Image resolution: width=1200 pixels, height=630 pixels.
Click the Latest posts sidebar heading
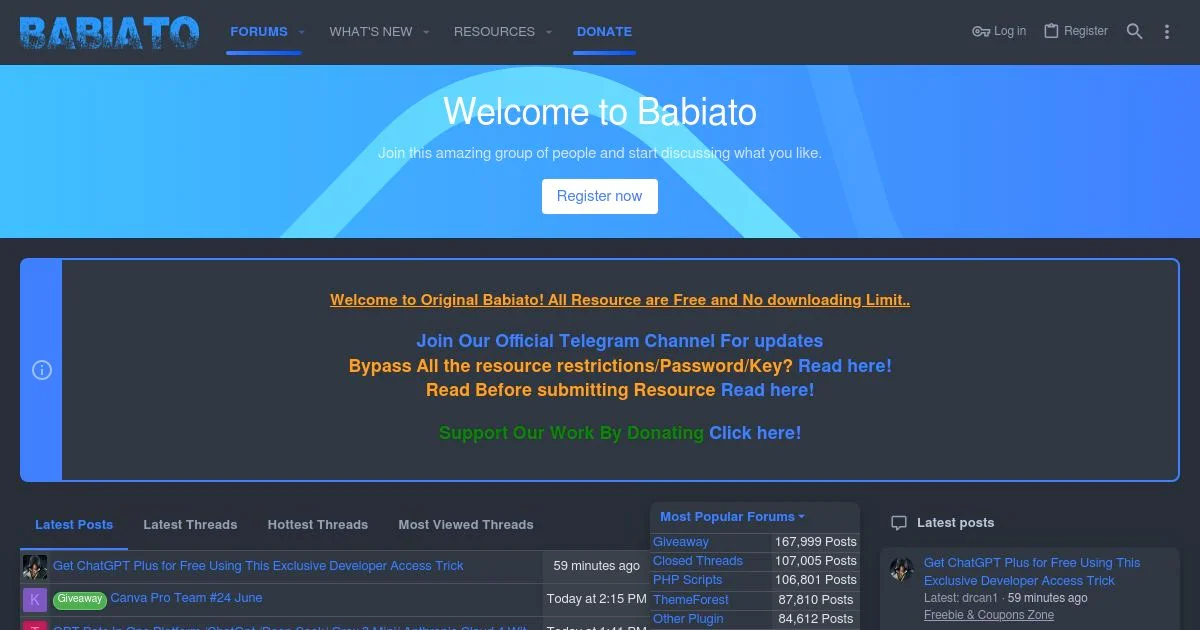coord(955,523)
